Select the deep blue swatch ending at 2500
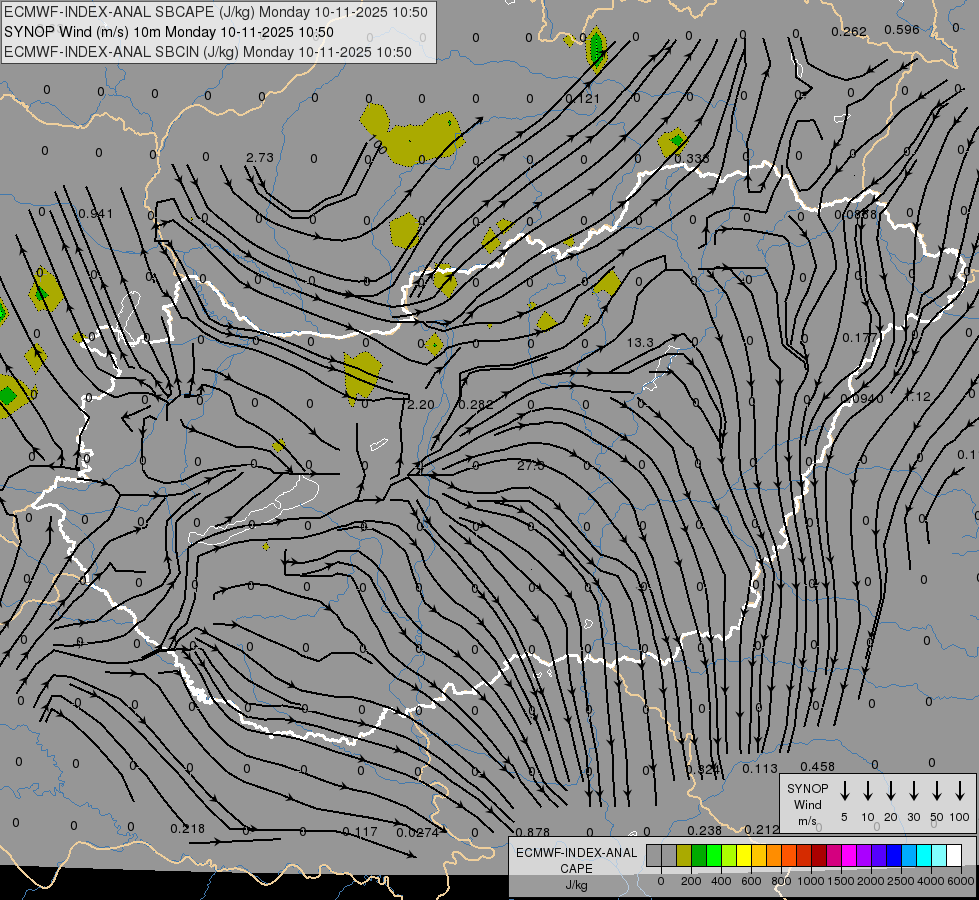The width and height of the screenshot is (979, 900). (893, 856)
